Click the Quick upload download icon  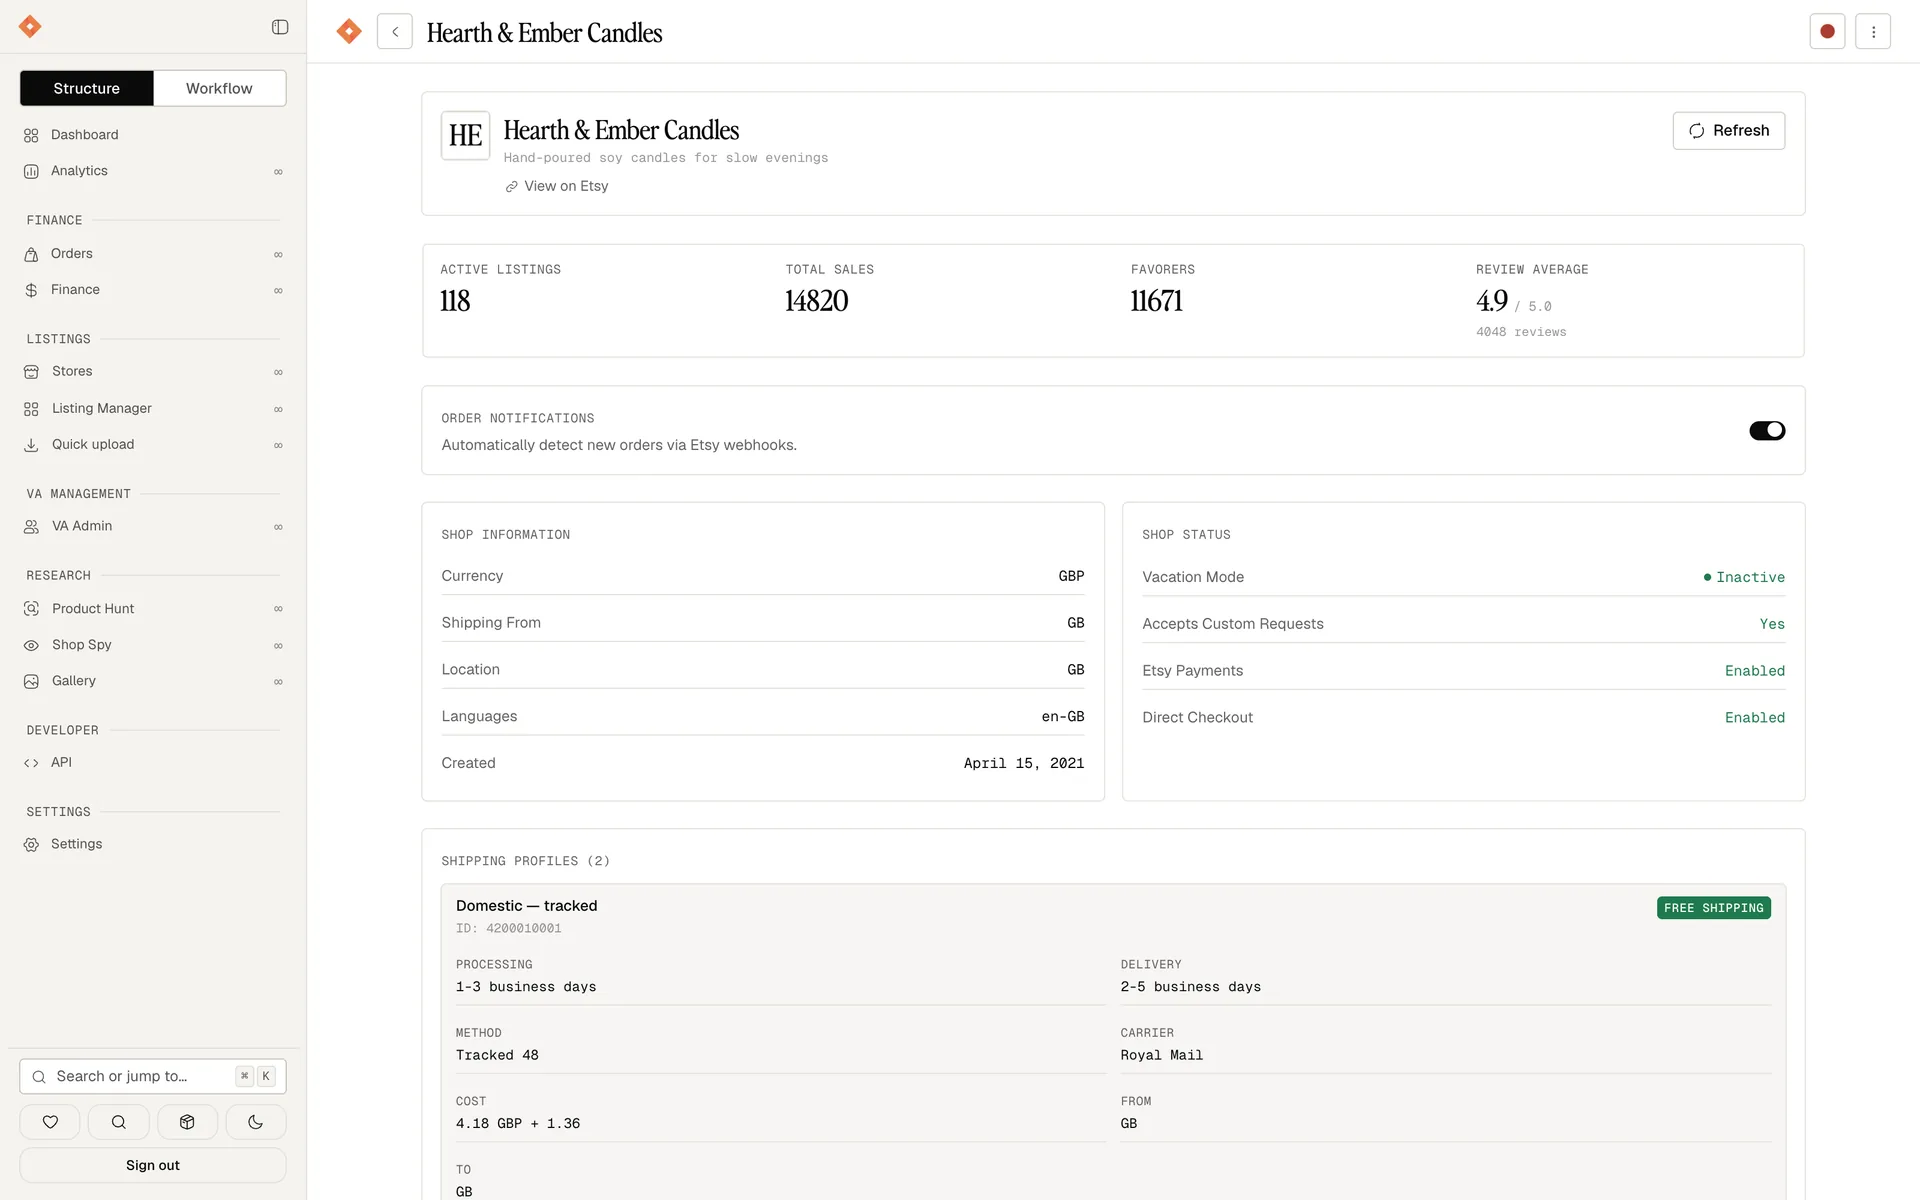tap(31, 445)
